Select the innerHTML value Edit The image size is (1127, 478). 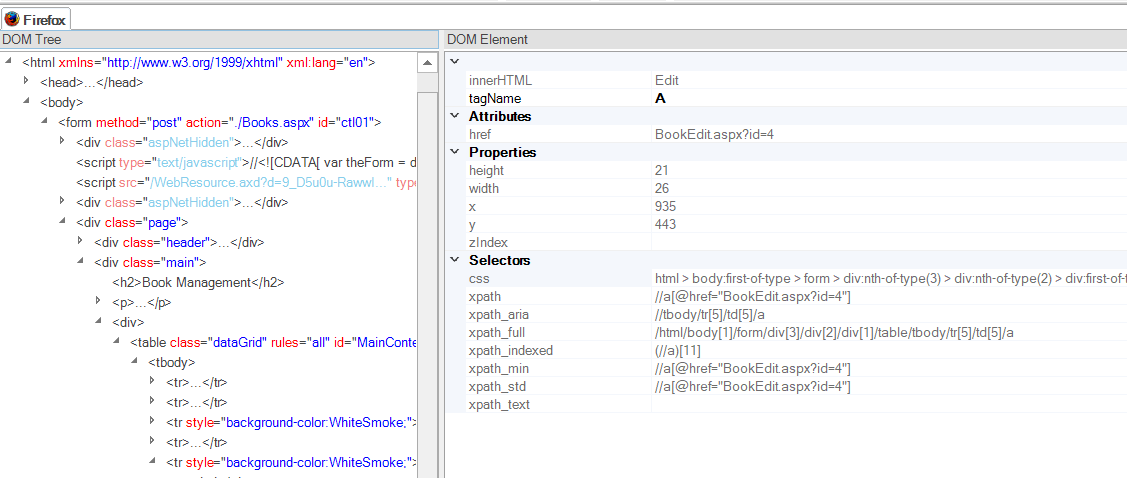[x=667, y=81]
